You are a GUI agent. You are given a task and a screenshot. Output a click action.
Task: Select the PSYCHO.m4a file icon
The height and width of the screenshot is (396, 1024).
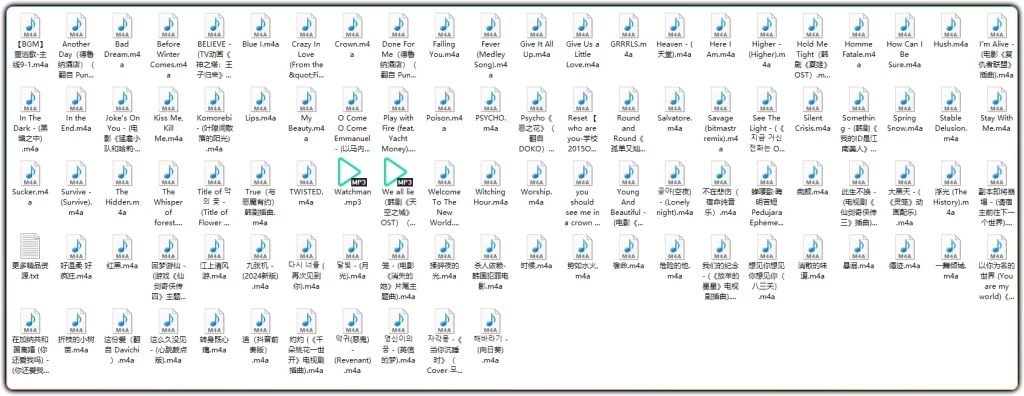491,100
